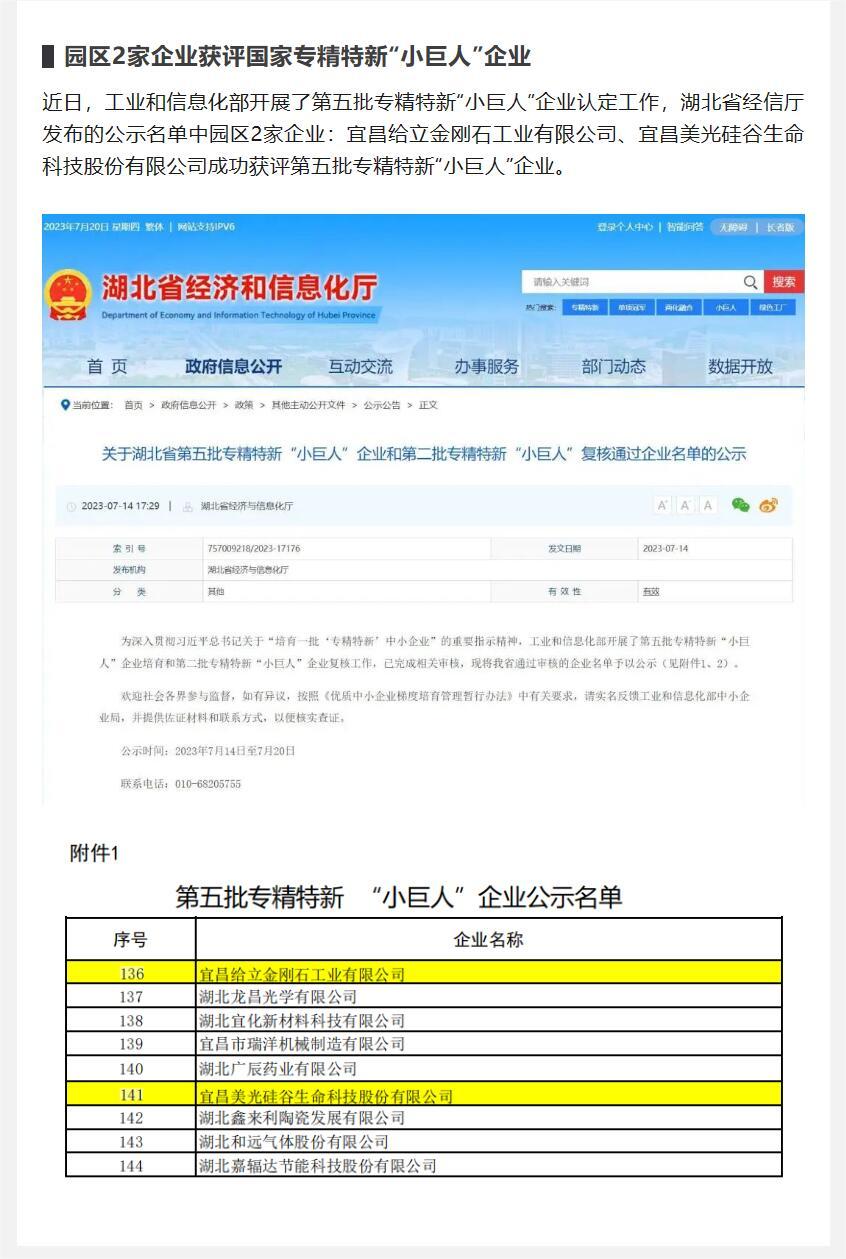Click the location pin icon before 当前位置
This screenshot has width=846, height=1259.
pyautogui.click(x=65, y=405)
